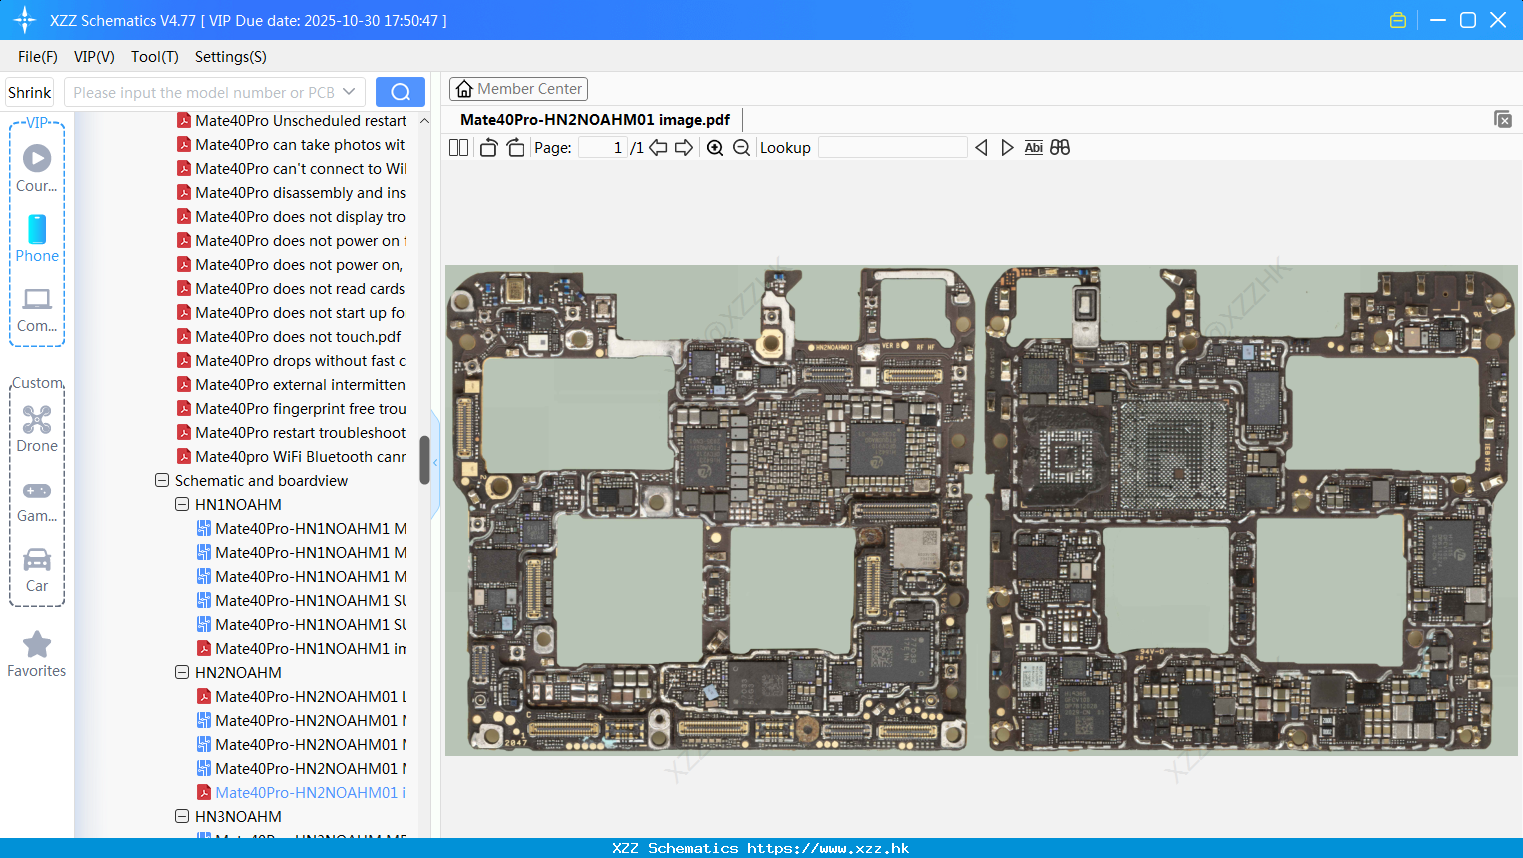Image resolution: width=1523 pixels, height=858 pixels.
Task: Open Mate40Pro can't connect to Wifi pdf
Action: coord(291,168)
